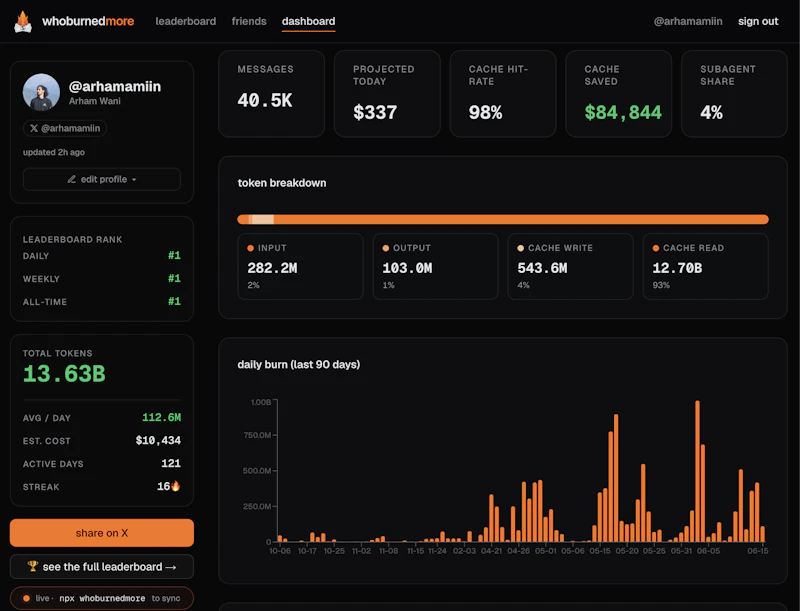Click the CACHE READ legend color dot
Image resolution: width=800 pixels, height=611 pixels.
click(x=656, y=248)
